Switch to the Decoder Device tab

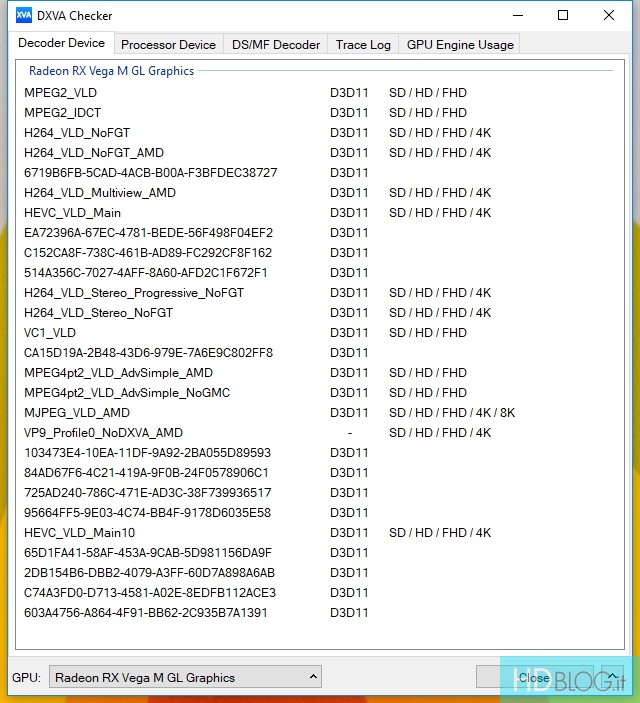coord(61,43)
